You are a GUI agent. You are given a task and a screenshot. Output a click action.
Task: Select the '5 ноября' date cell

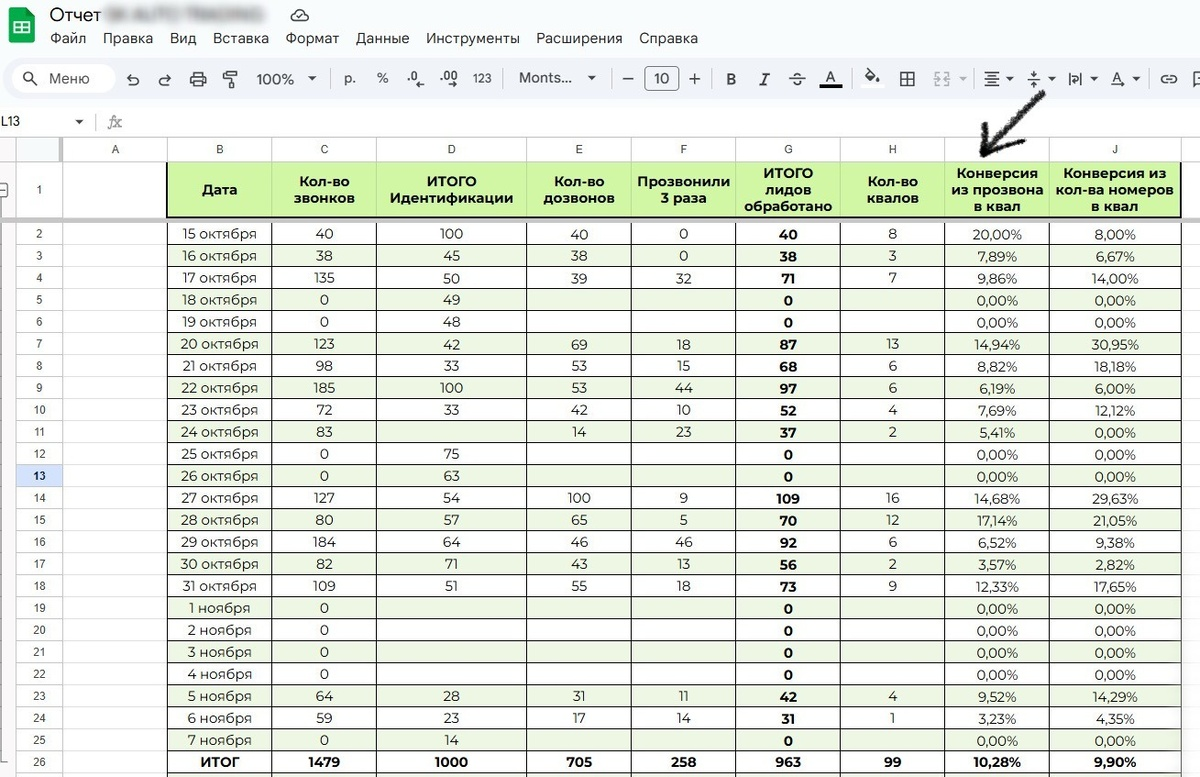click(219, 696)
